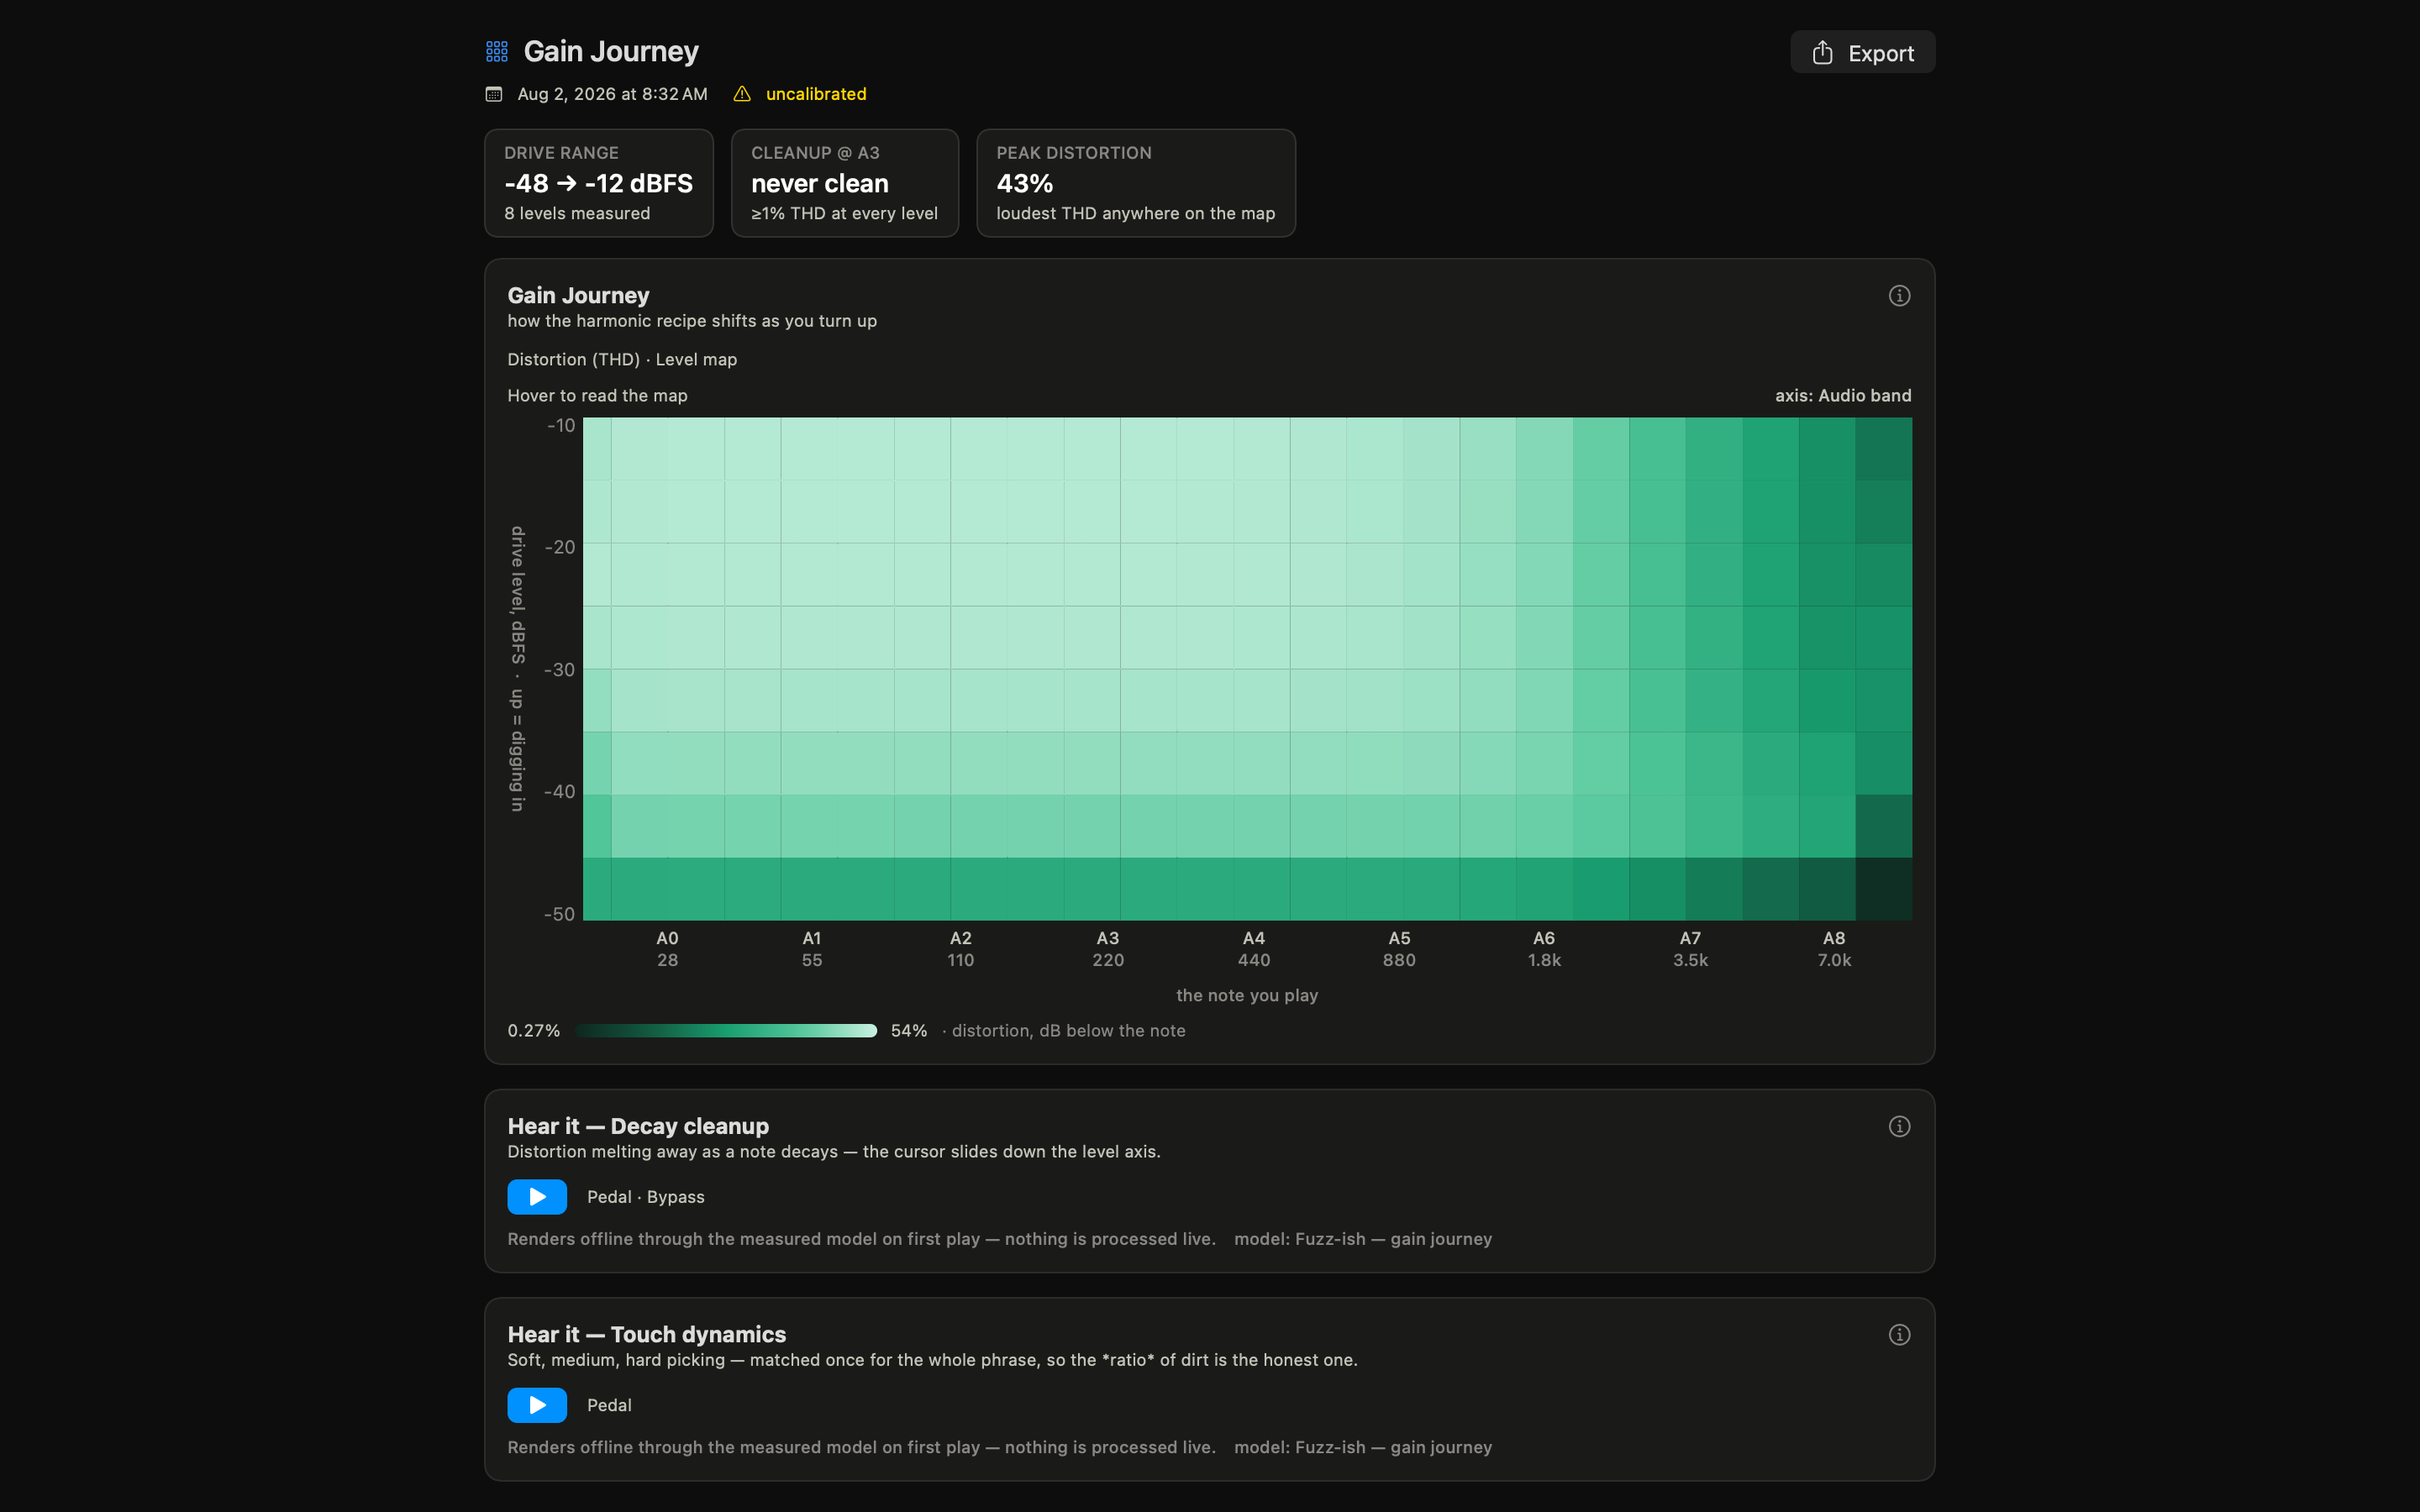This screenshot has width=2420, height=1512.
Task: Select the Peak Distortion stat card
Action: coord(1136,183)
